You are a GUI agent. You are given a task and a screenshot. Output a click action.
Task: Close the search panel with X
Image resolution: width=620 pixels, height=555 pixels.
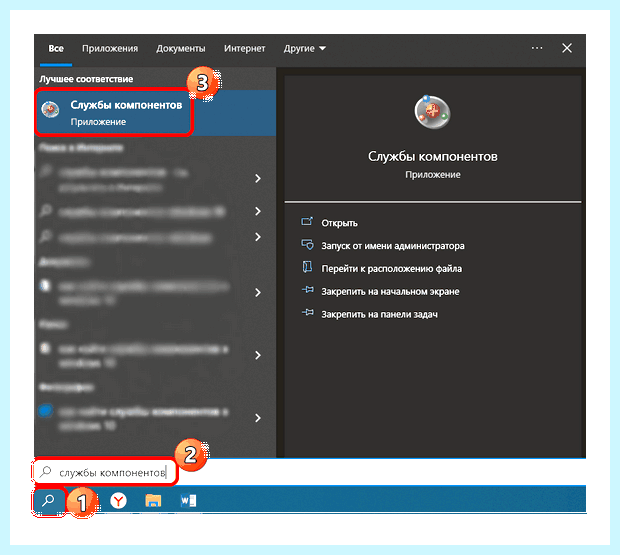(x=567, y=48)
